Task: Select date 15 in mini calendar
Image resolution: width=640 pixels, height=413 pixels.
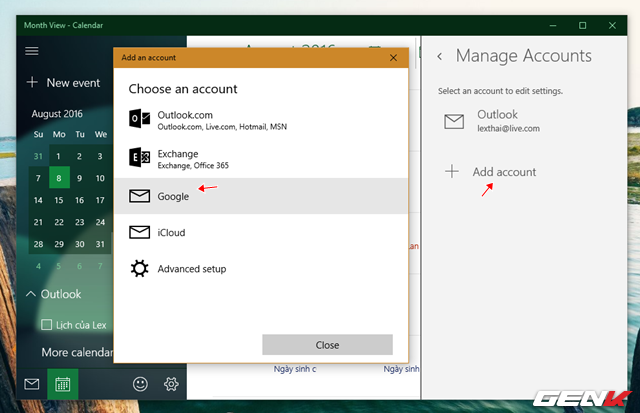Action: point(59,200)
